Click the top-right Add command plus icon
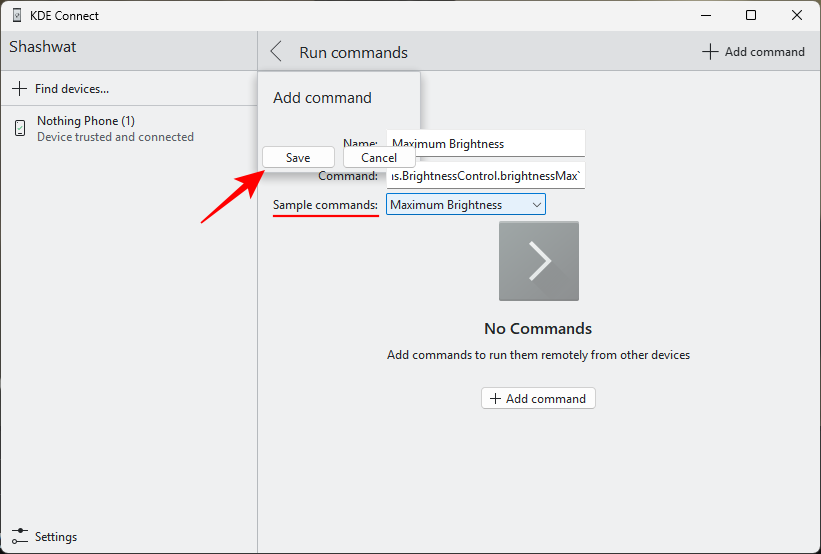The height and width of the screenshot is (554, 821). coord(710,52)
